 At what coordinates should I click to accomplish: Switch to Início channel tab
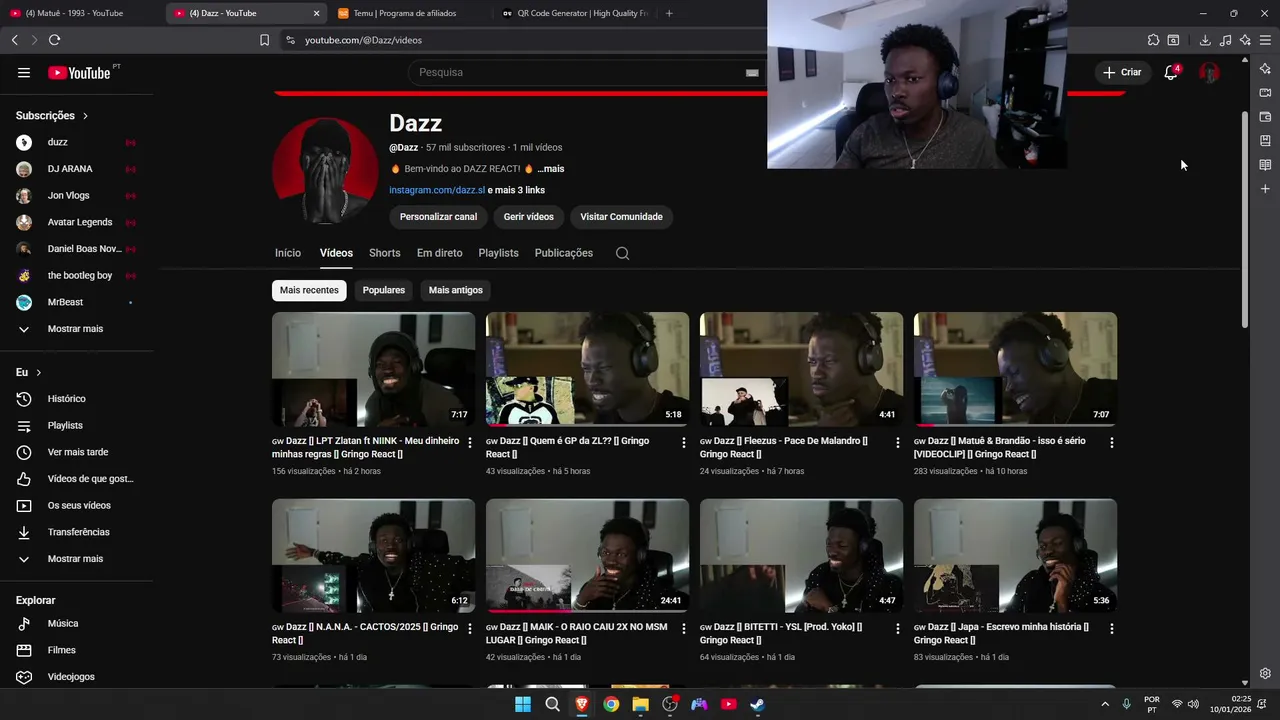point(288,253)
